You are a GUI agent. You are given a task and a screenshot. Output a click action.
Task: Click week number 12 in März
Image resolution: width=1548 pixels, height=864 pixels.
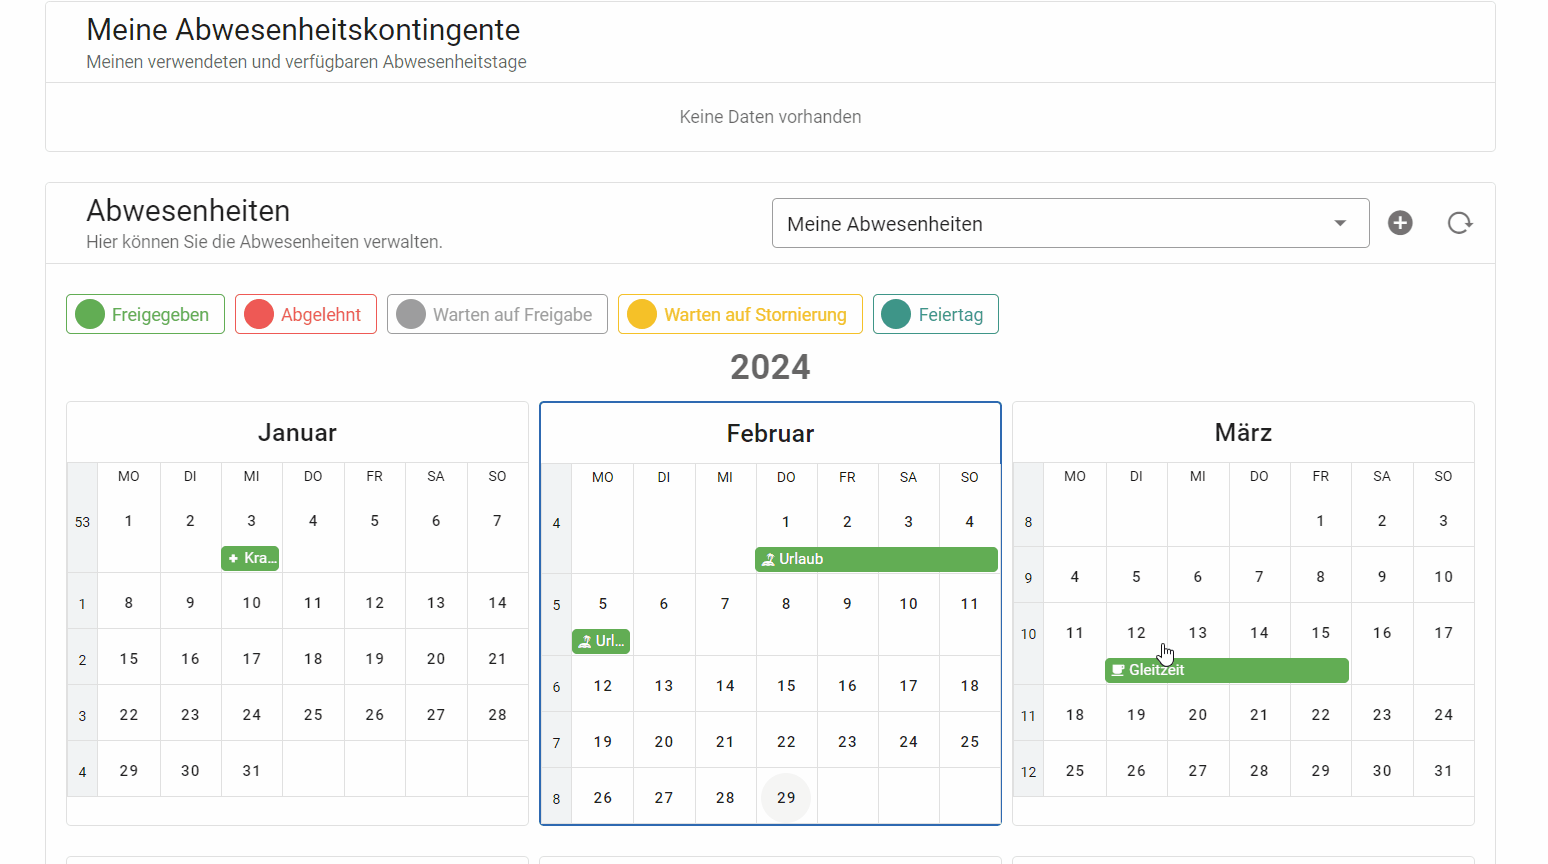click(1028, 772)
